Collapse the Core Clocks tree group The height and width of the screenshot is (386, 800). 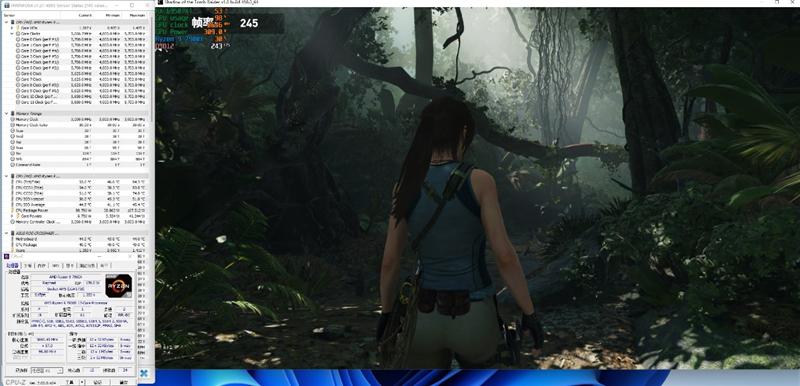pyautogui.click(x=12, y=34)
